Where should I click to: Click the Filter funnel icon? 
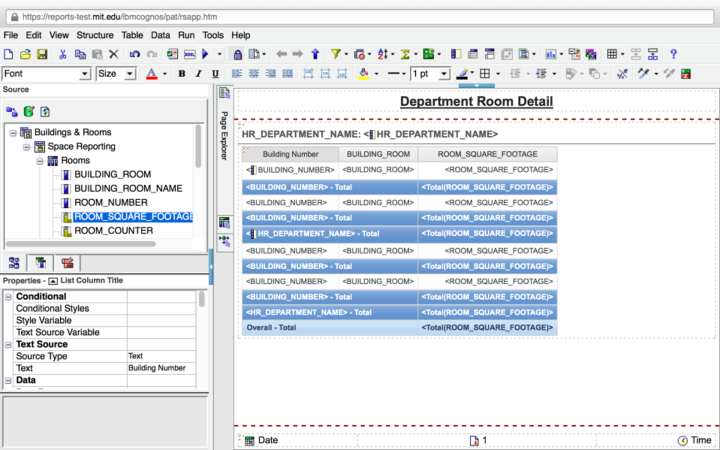point(335,54)
